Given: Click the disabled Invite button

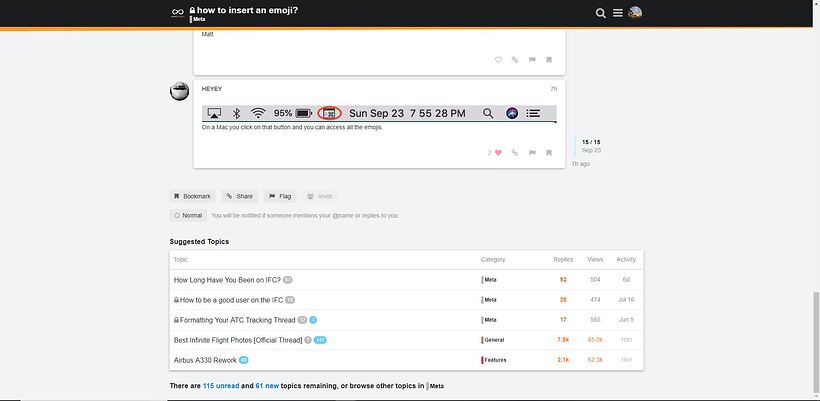Looking at the screenshot, I should point(320,196).
